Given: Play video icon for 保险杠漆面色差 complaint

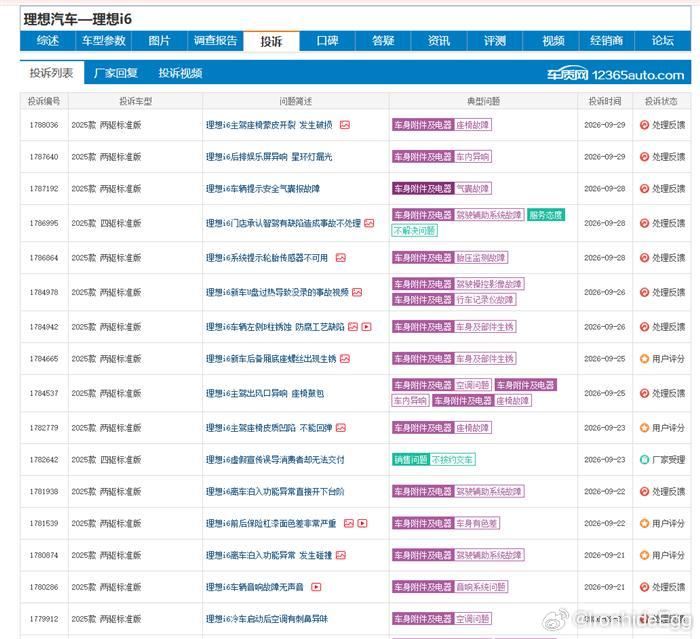Looking at the screenshot, I should (x=362, y=523).
